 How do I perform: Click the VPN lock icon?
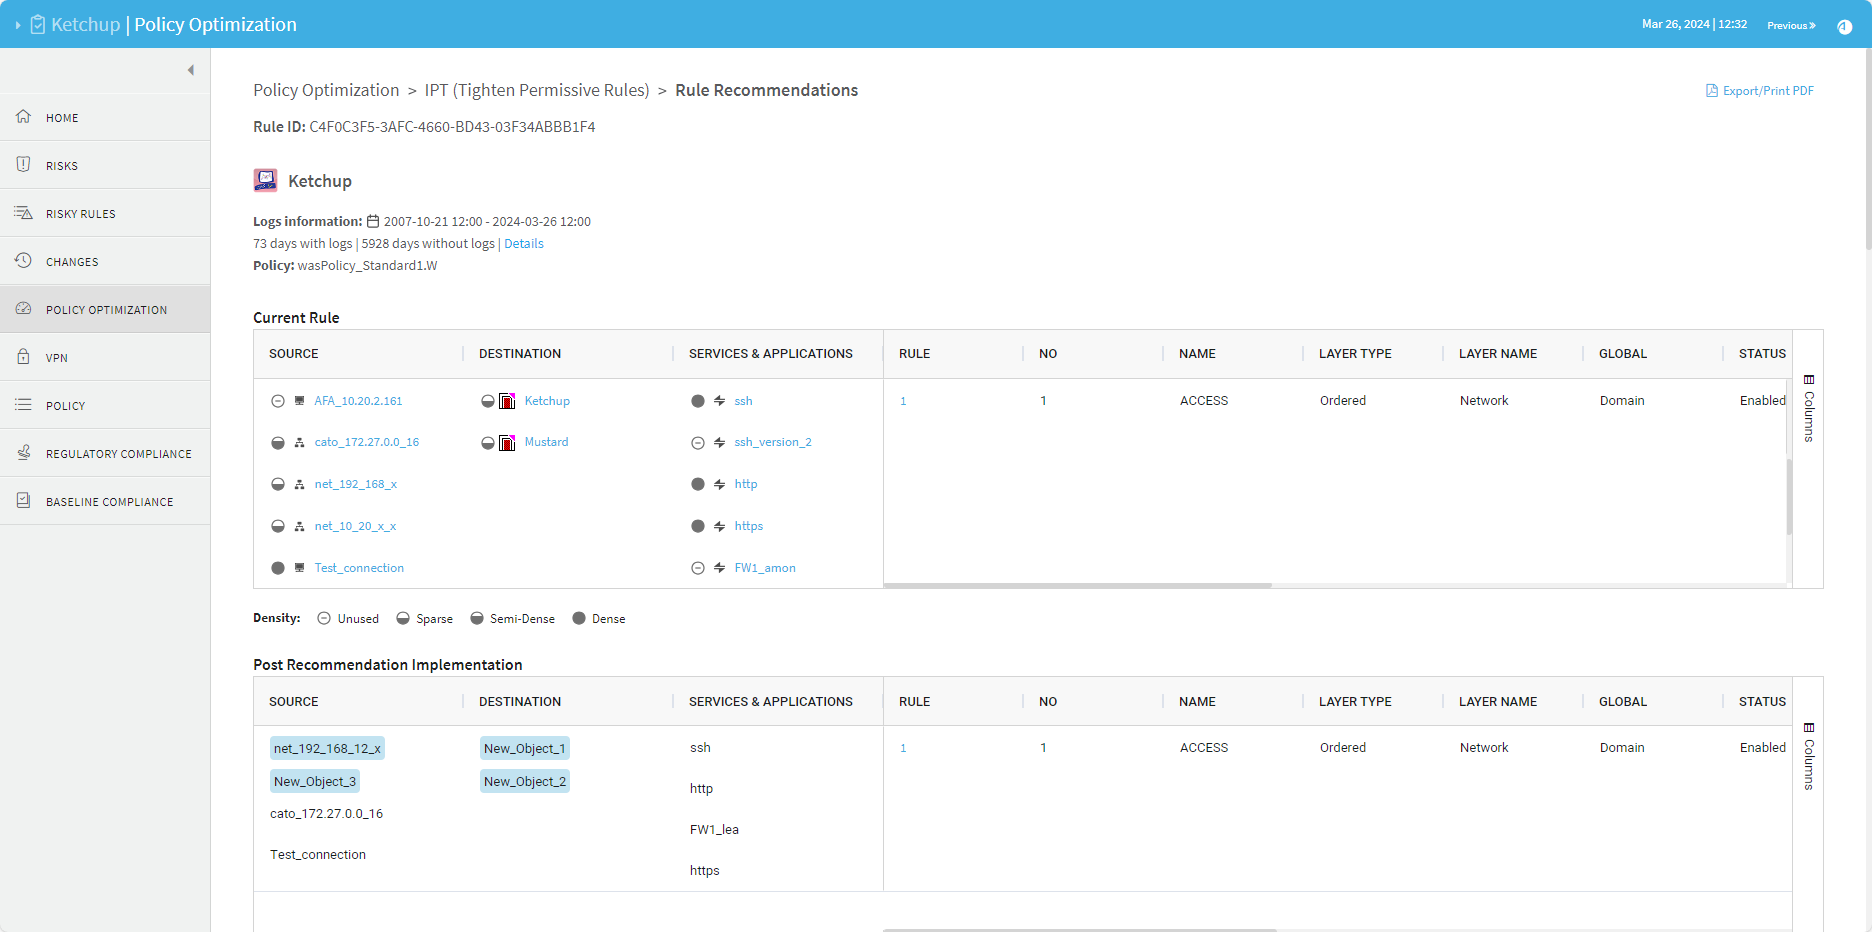23,357
